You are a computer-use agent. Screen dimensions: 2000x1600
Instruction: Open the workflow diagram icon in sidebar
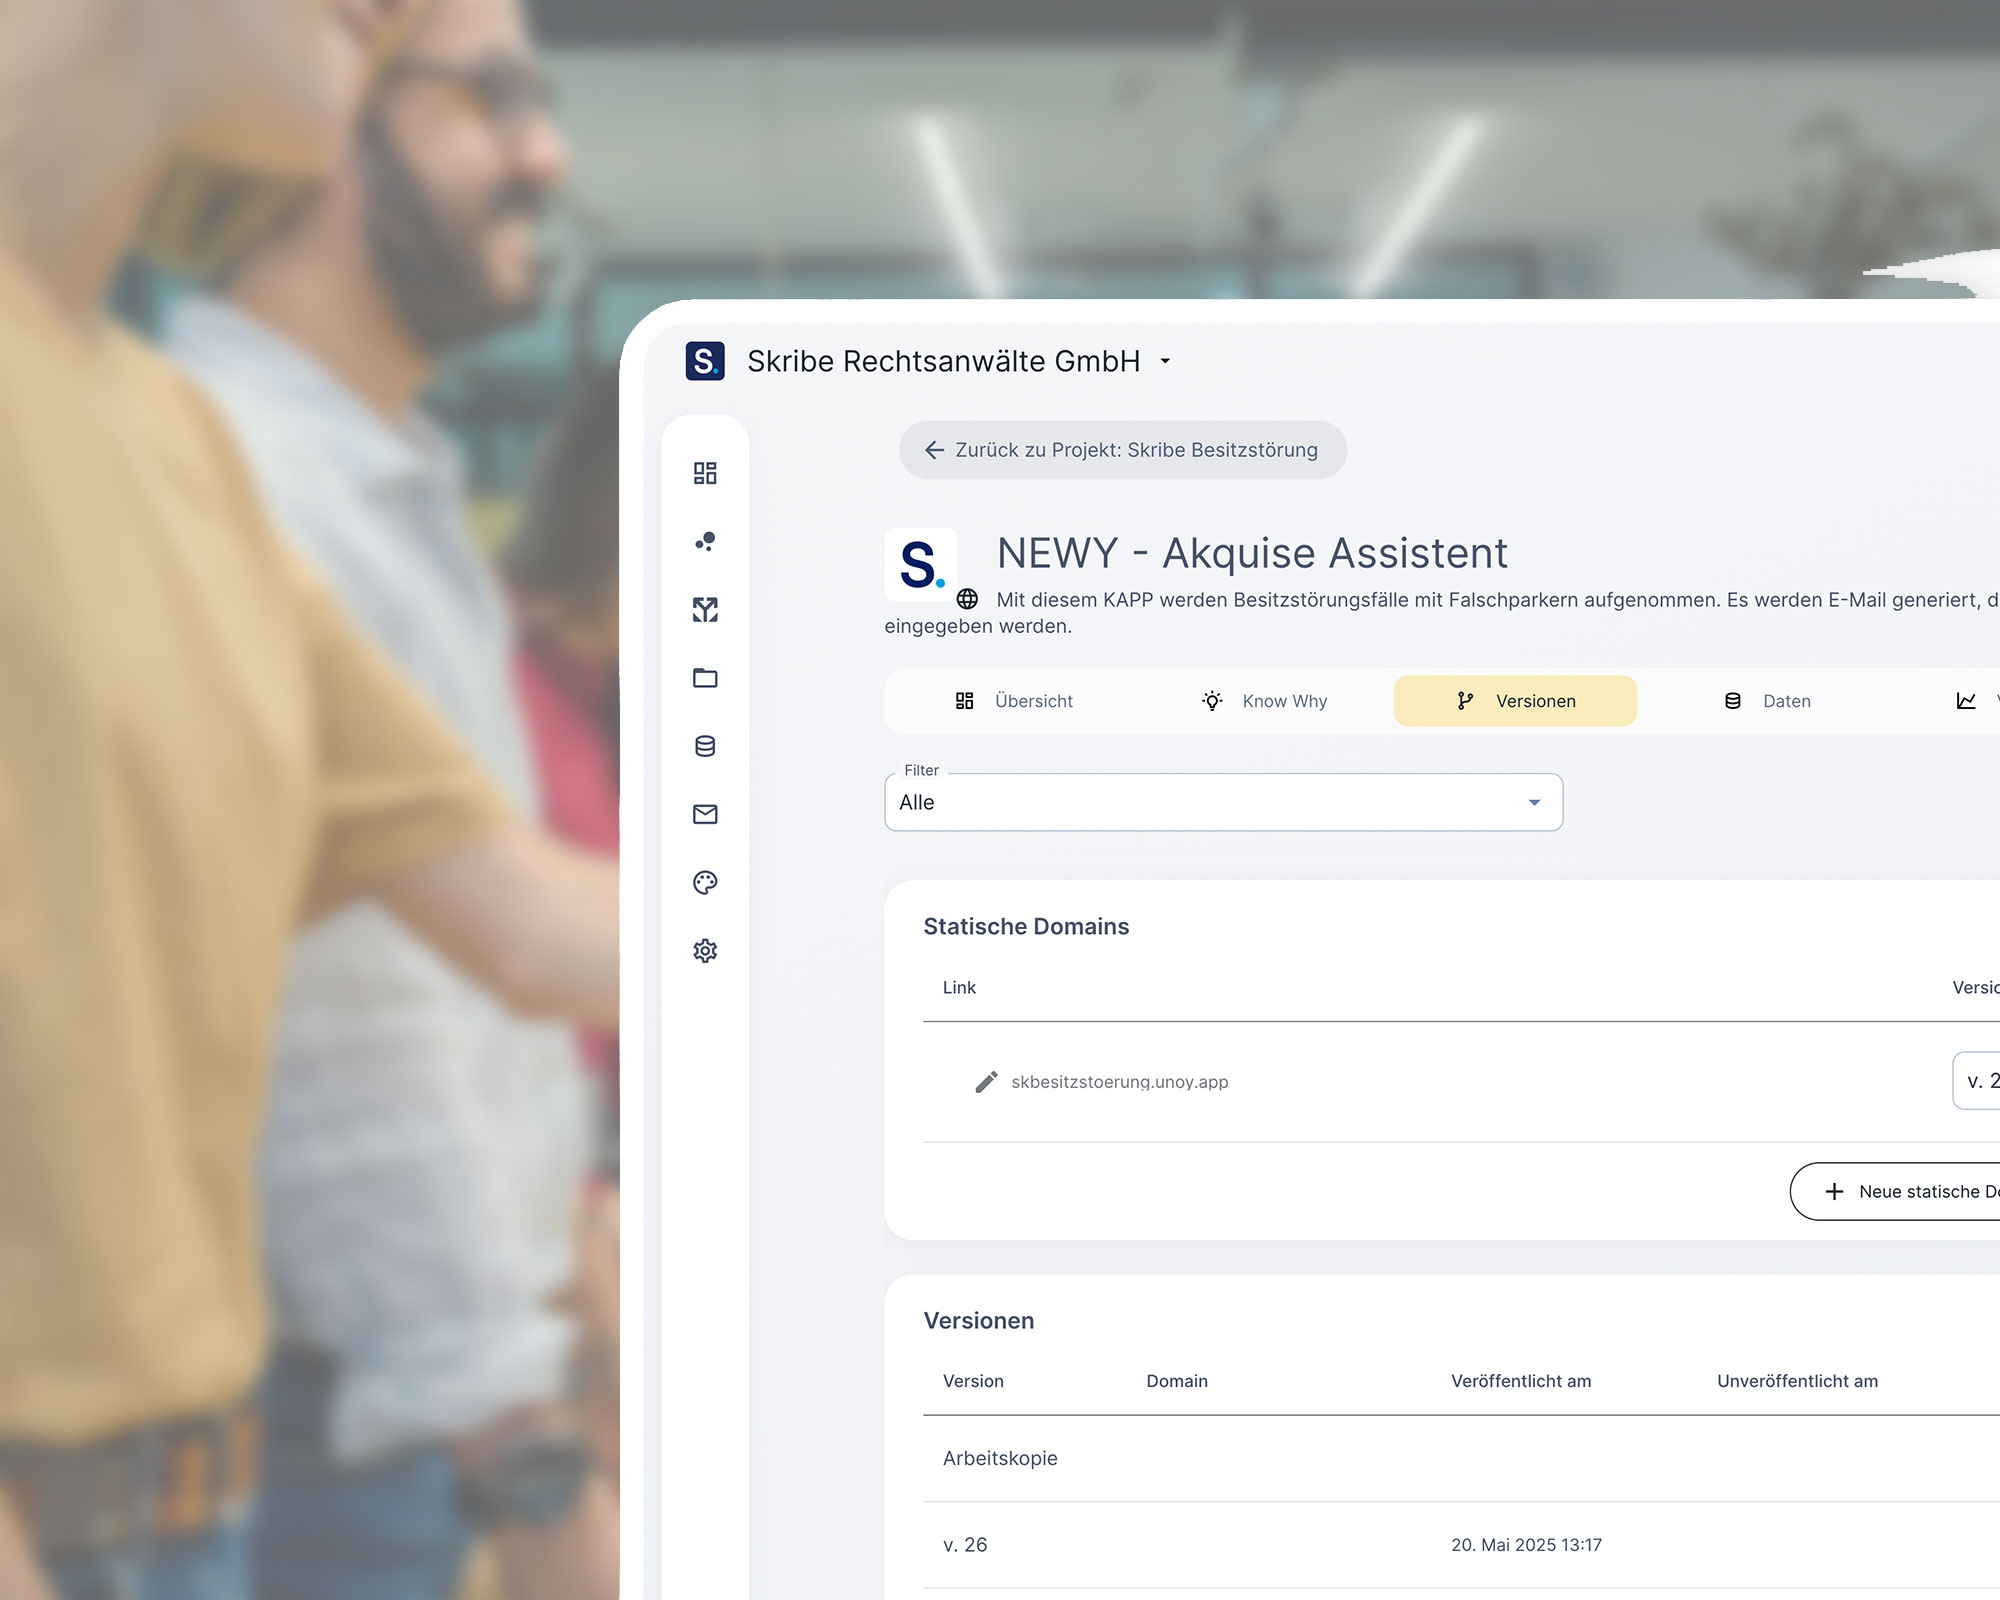click(705, 609)
